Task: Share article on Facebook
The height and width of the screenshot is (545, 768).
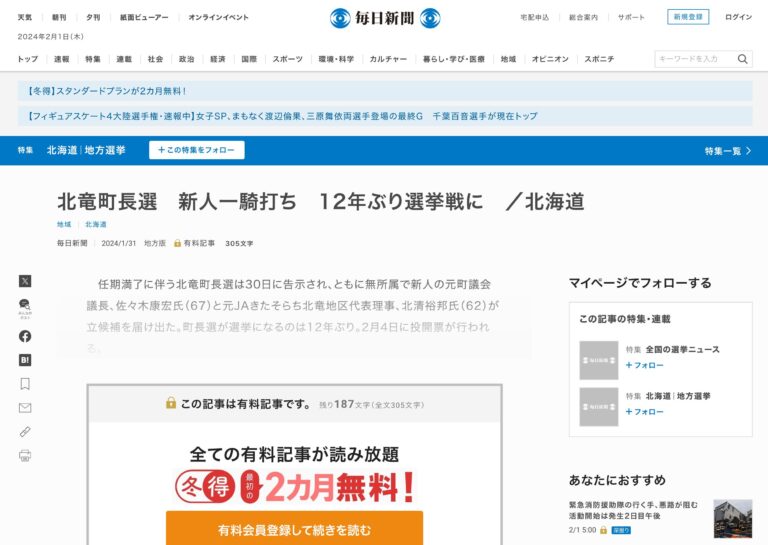Action: pos(25,336)
